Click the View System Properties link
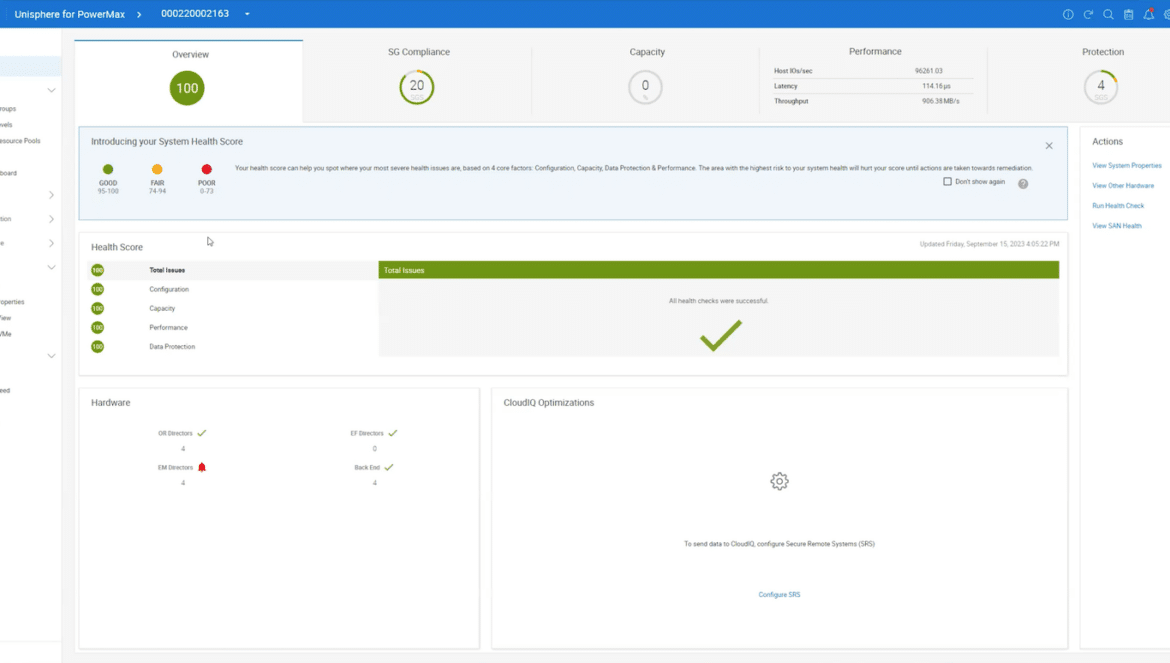The width and height of the screenshot is (1170, 663). click(1127, 166)
